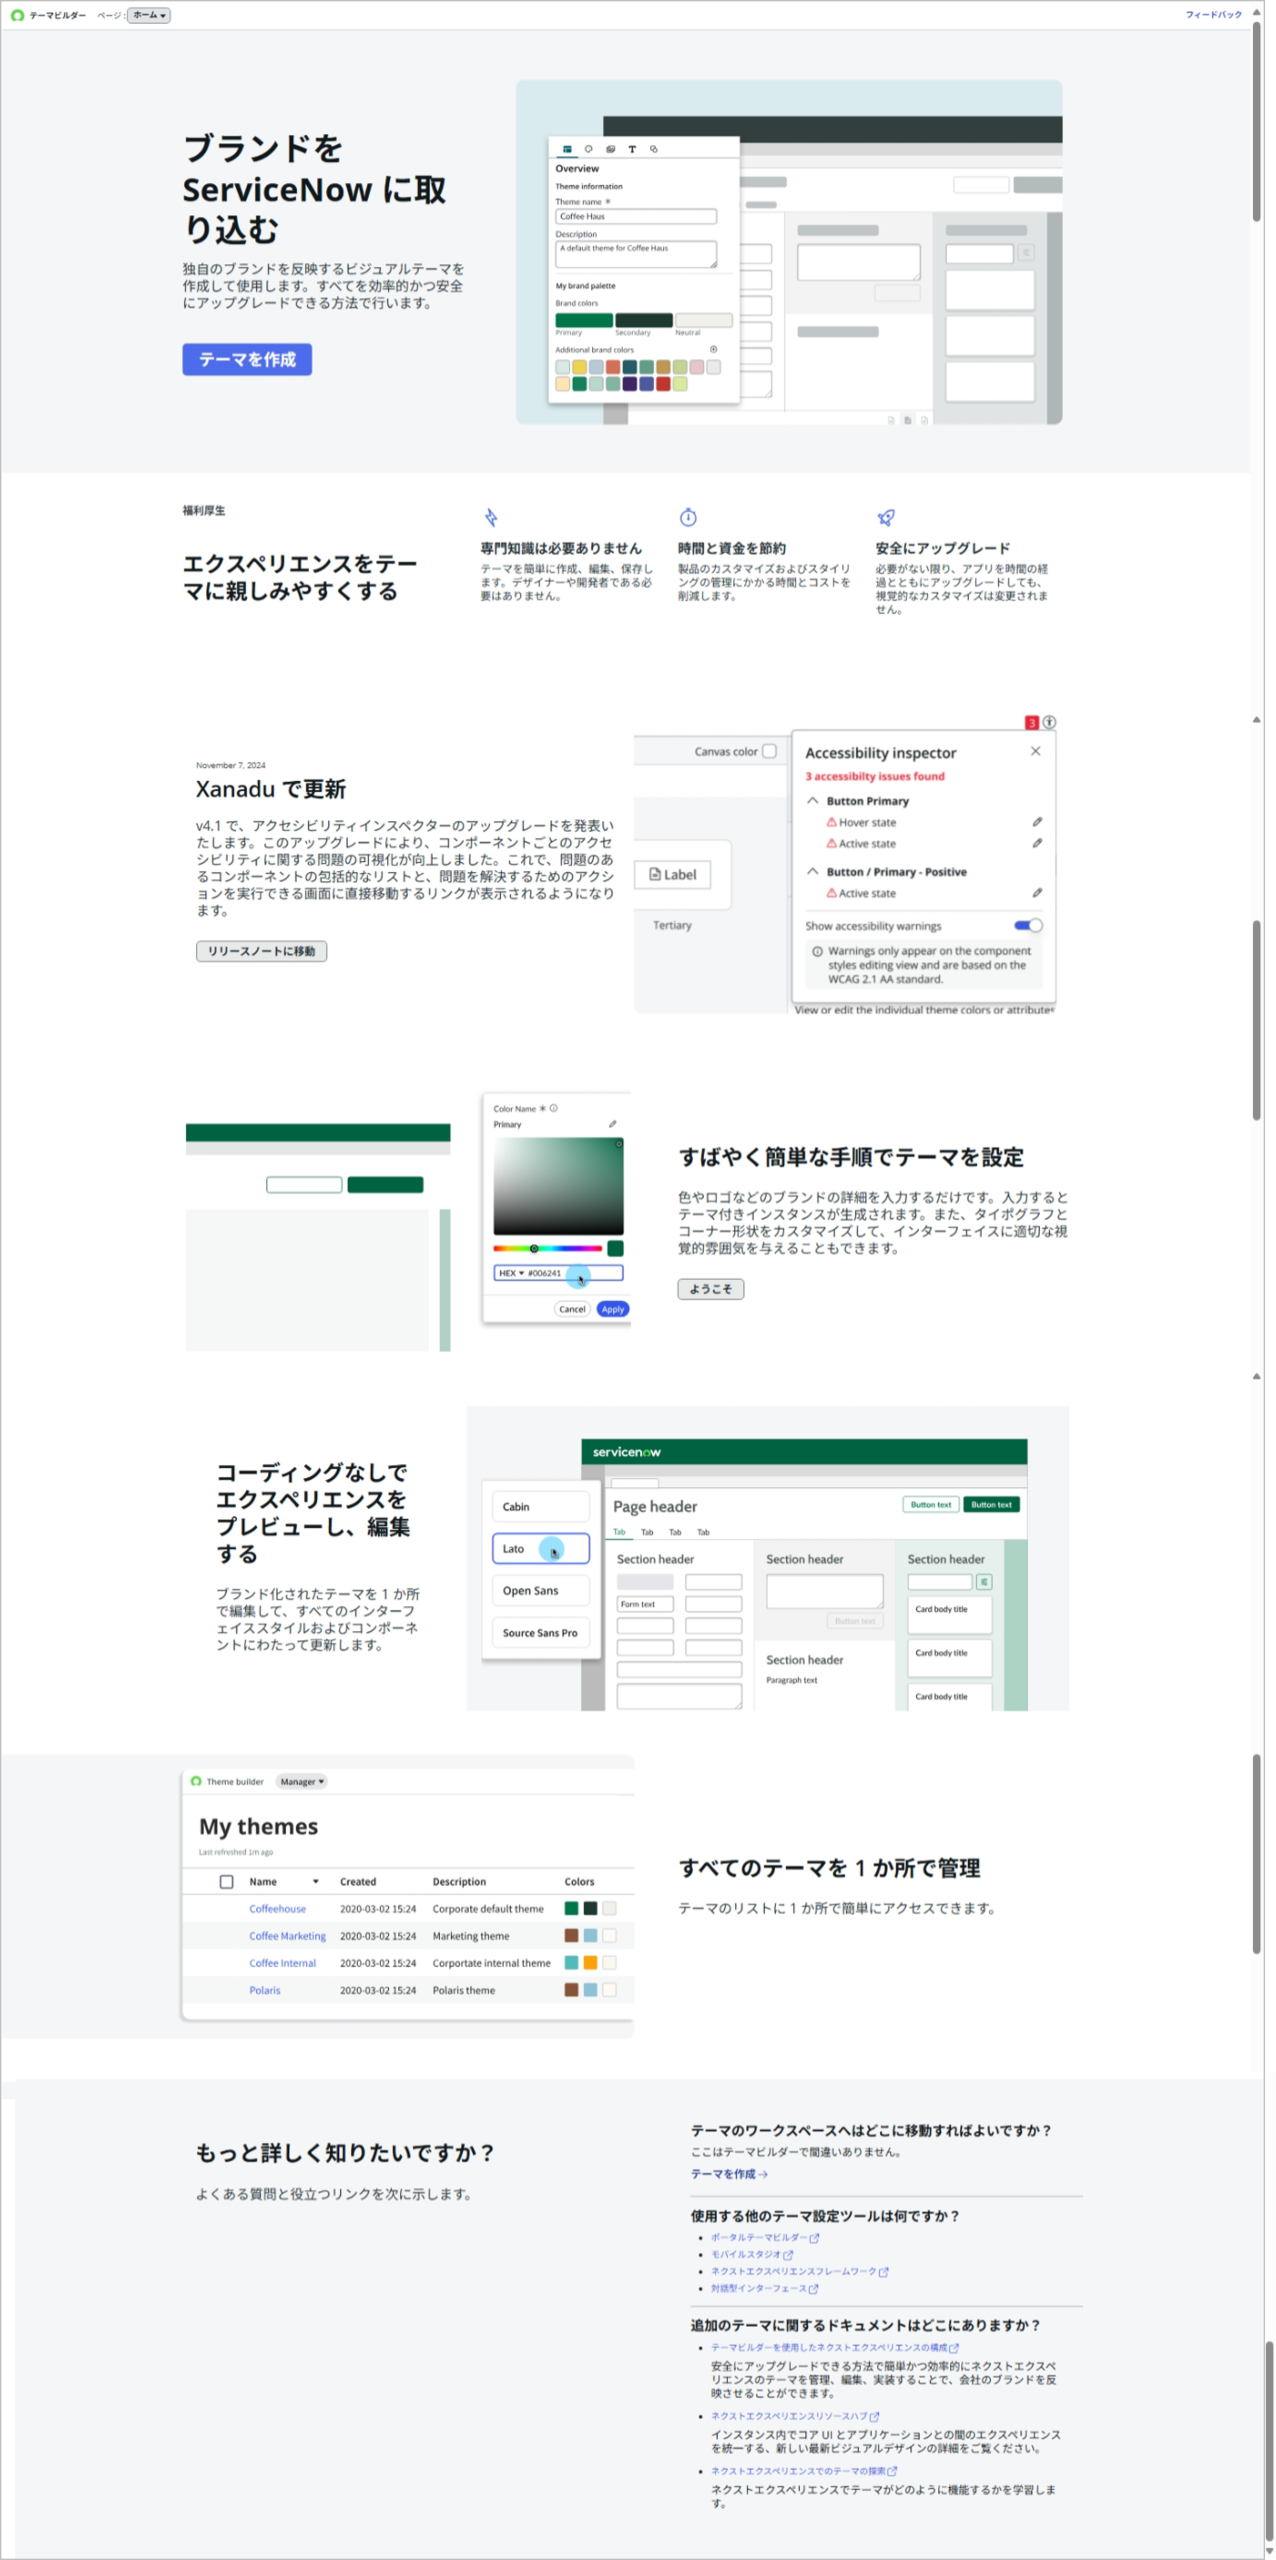Toggle the Show accessibility warnings switch
The image size is (1276, 2560).
[x=1028, y=925]
